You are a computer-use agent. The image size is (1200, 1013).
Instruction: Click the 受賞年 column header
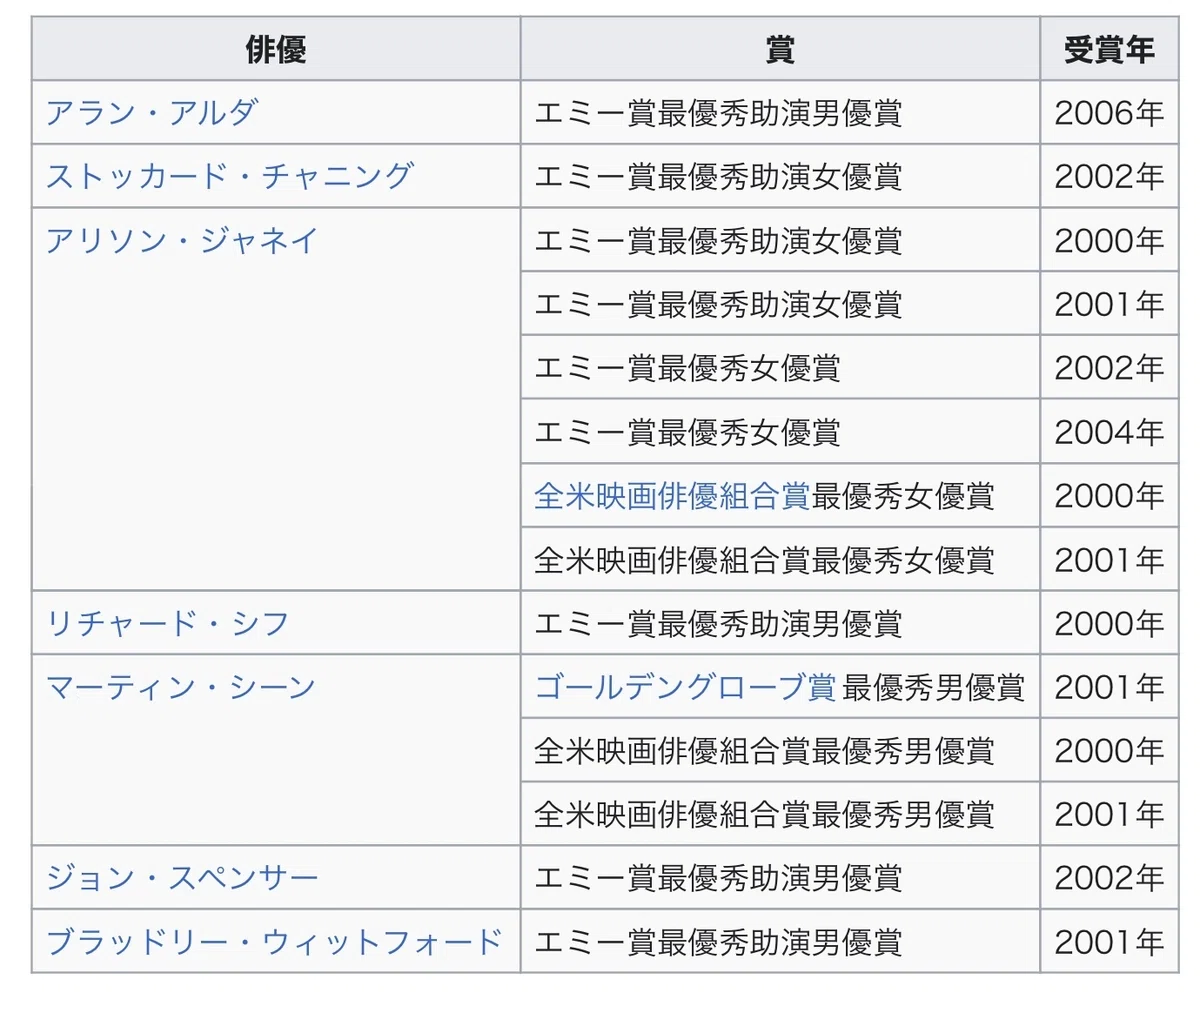1109,49
